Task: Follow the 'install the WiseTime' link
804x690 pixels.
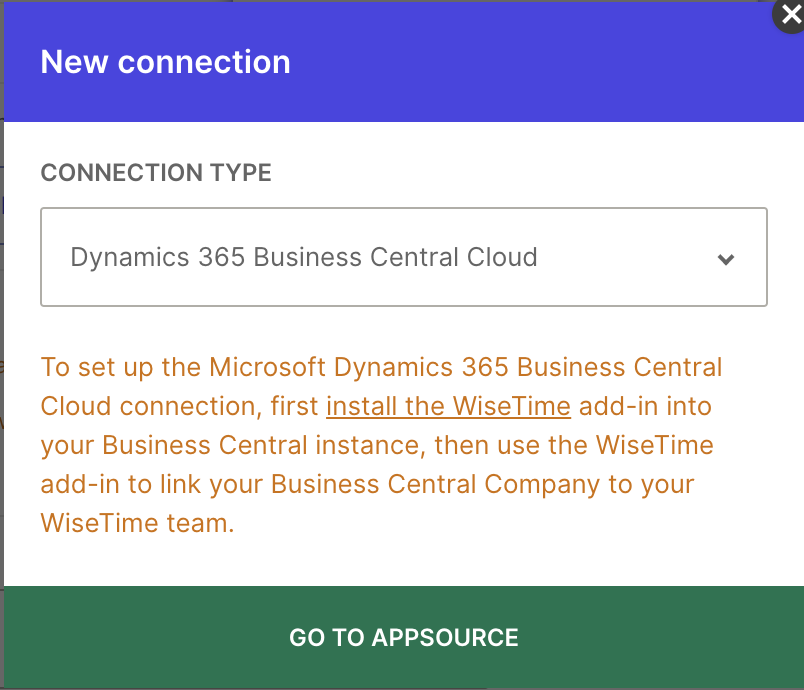Action: tap(448, 407)
